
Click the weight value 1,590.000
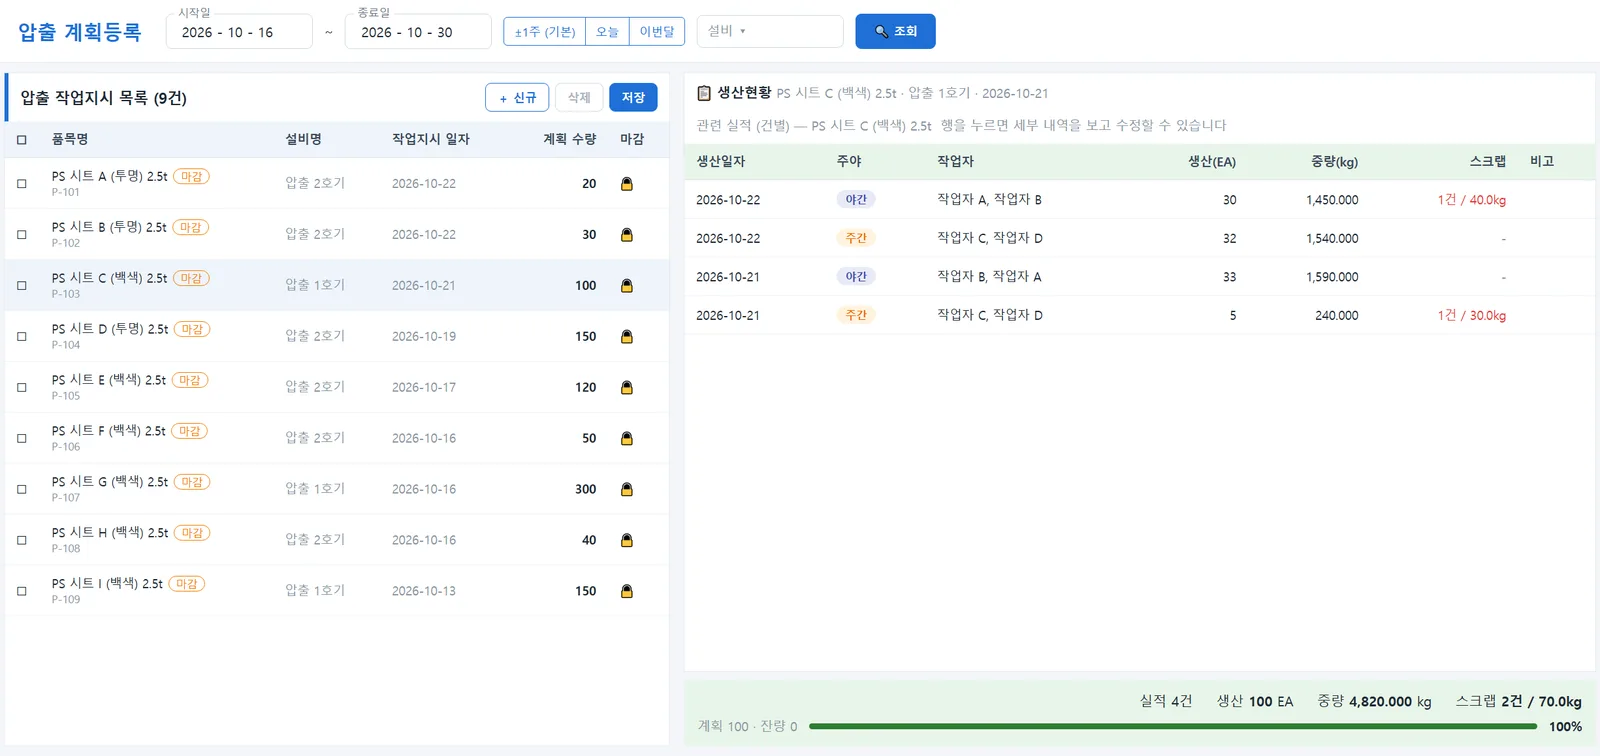(1332, 277)
